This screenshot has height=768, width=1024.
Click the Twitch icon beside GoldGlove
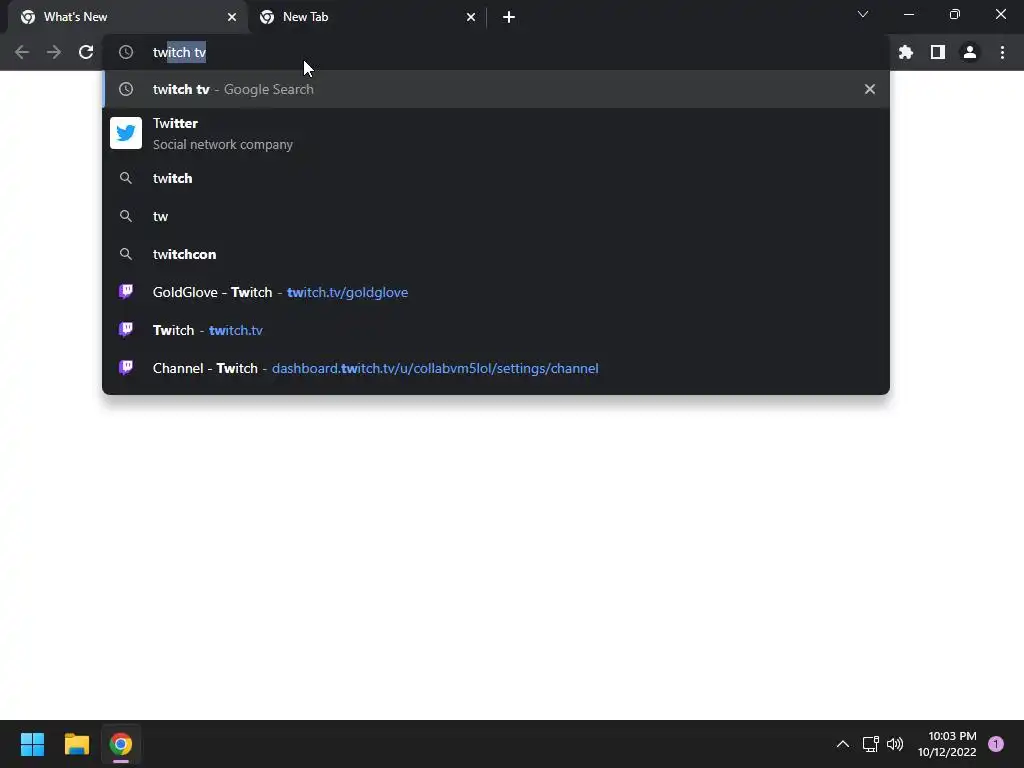coord(126,292)
